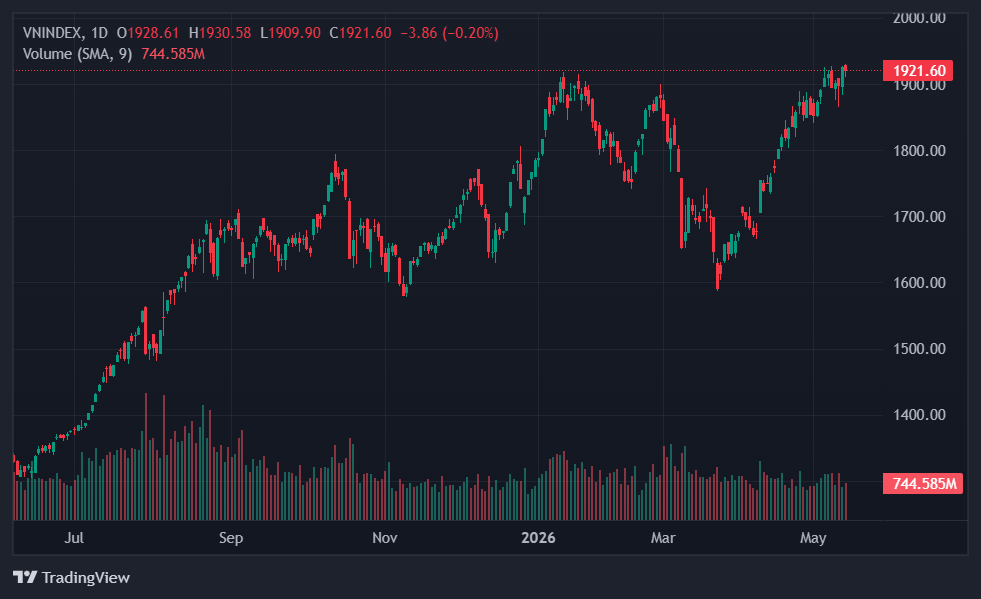Click the Nov label on time axis
Viewport: 981px width, 599px height.
(x=385, y=538)
